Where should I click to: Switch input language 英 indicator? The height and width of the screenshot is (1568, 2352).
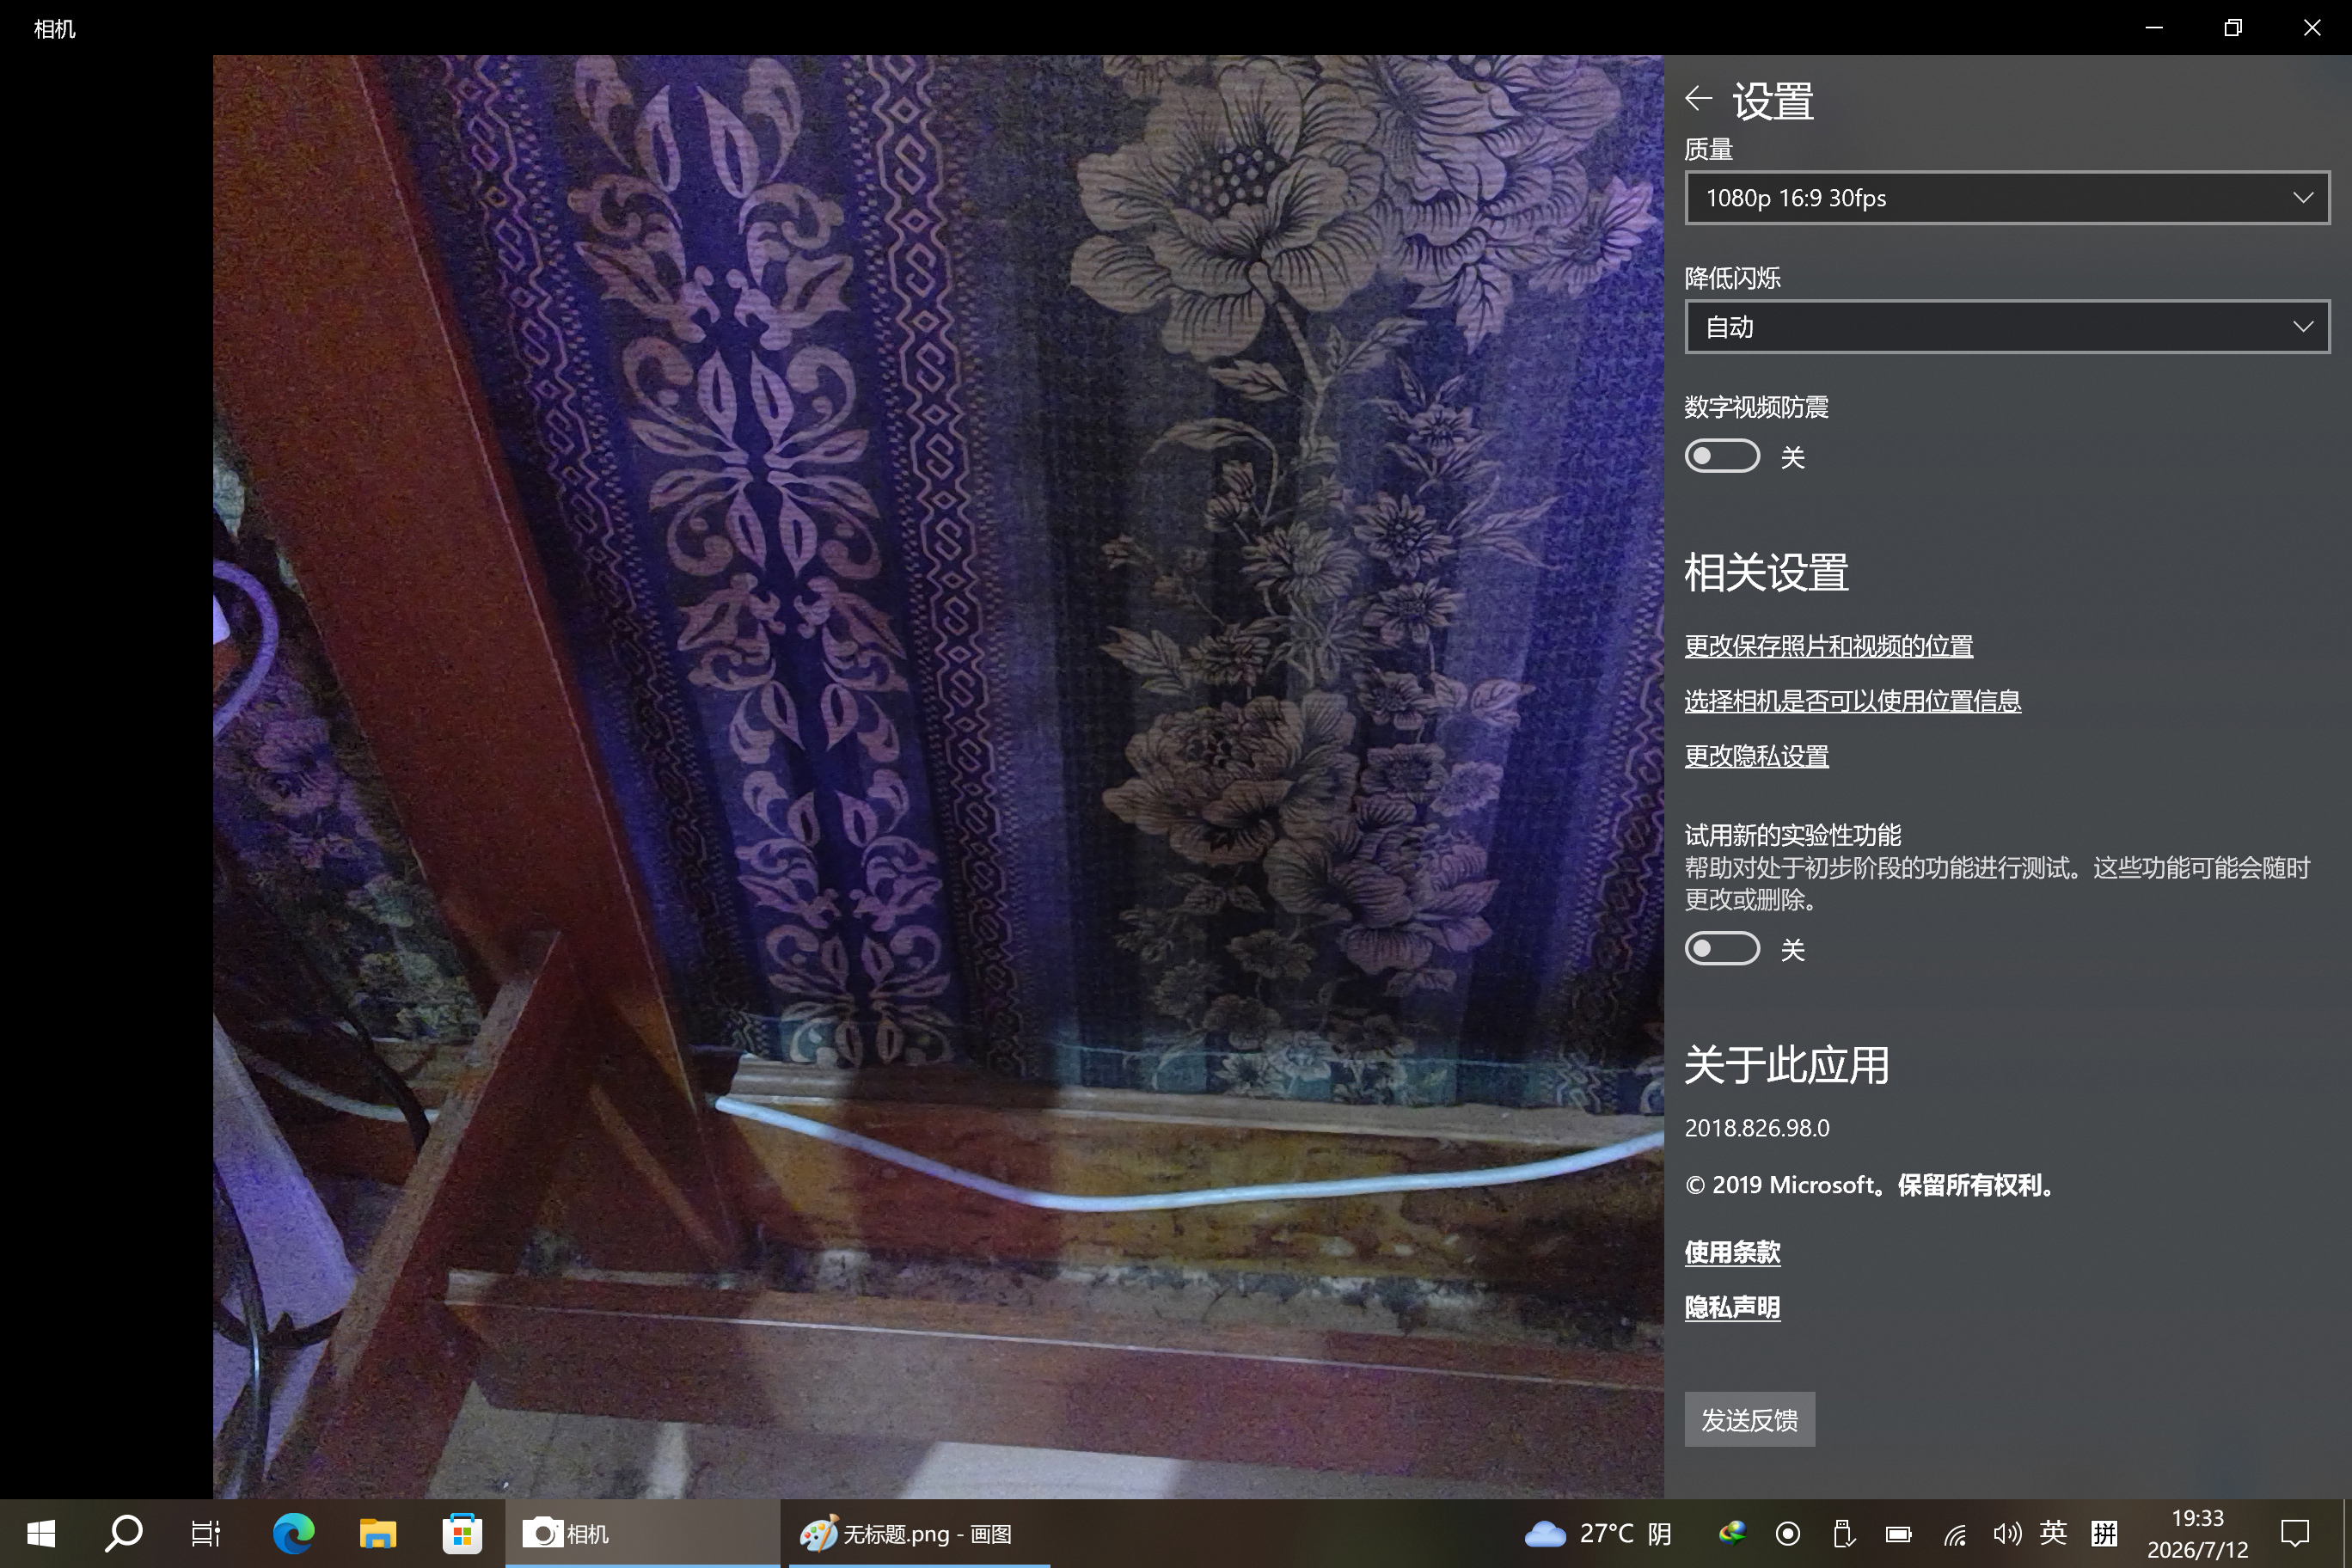pyautogui.click(x=2053, y=1533)
